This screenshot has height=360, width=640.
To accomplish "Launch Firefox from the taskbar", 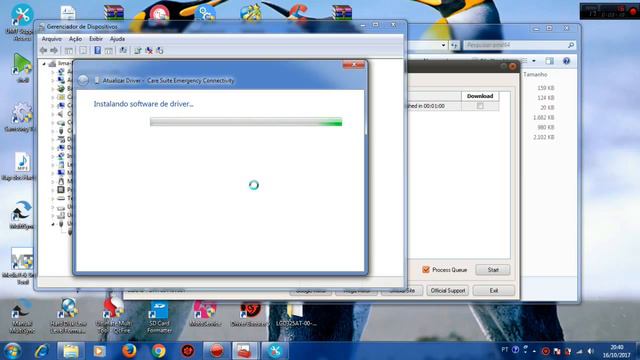I will (129, 351).
